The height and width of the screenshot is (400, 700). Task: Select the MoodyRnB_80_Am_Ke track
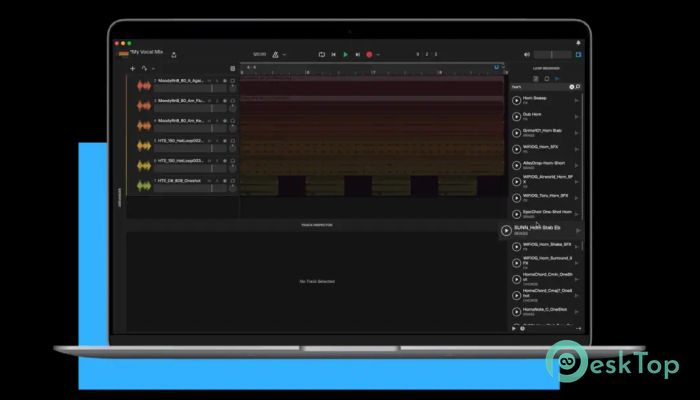click(181, 121)
